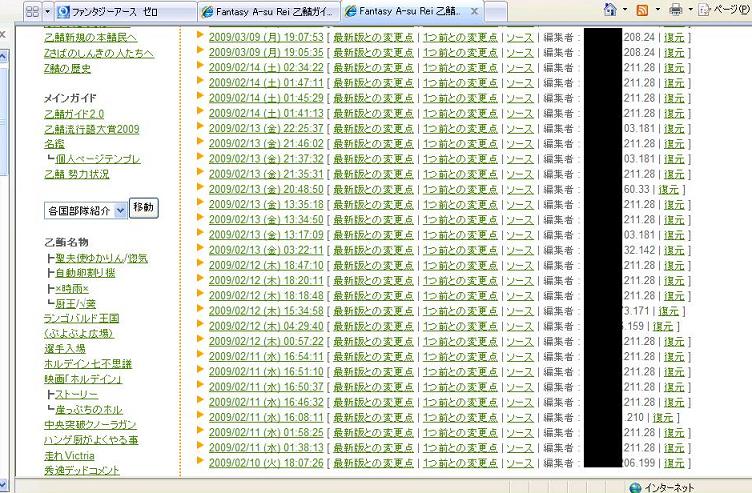Open the Z鯖の歴史 link
Screen dimensions: 752x493
coord(67,69)
